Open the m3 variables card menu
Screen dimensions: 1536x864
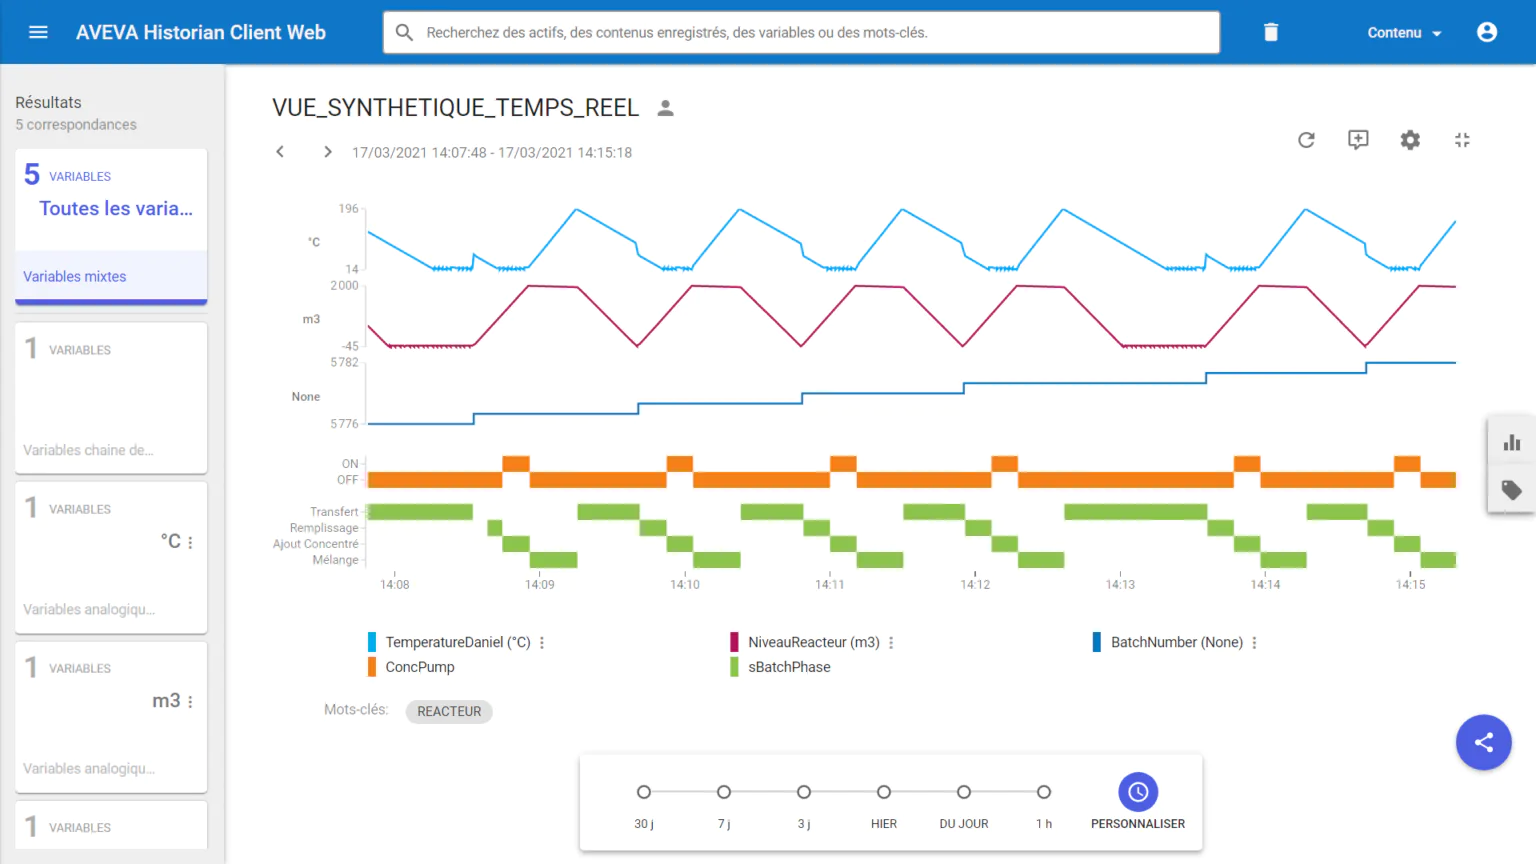click(190, 702)
